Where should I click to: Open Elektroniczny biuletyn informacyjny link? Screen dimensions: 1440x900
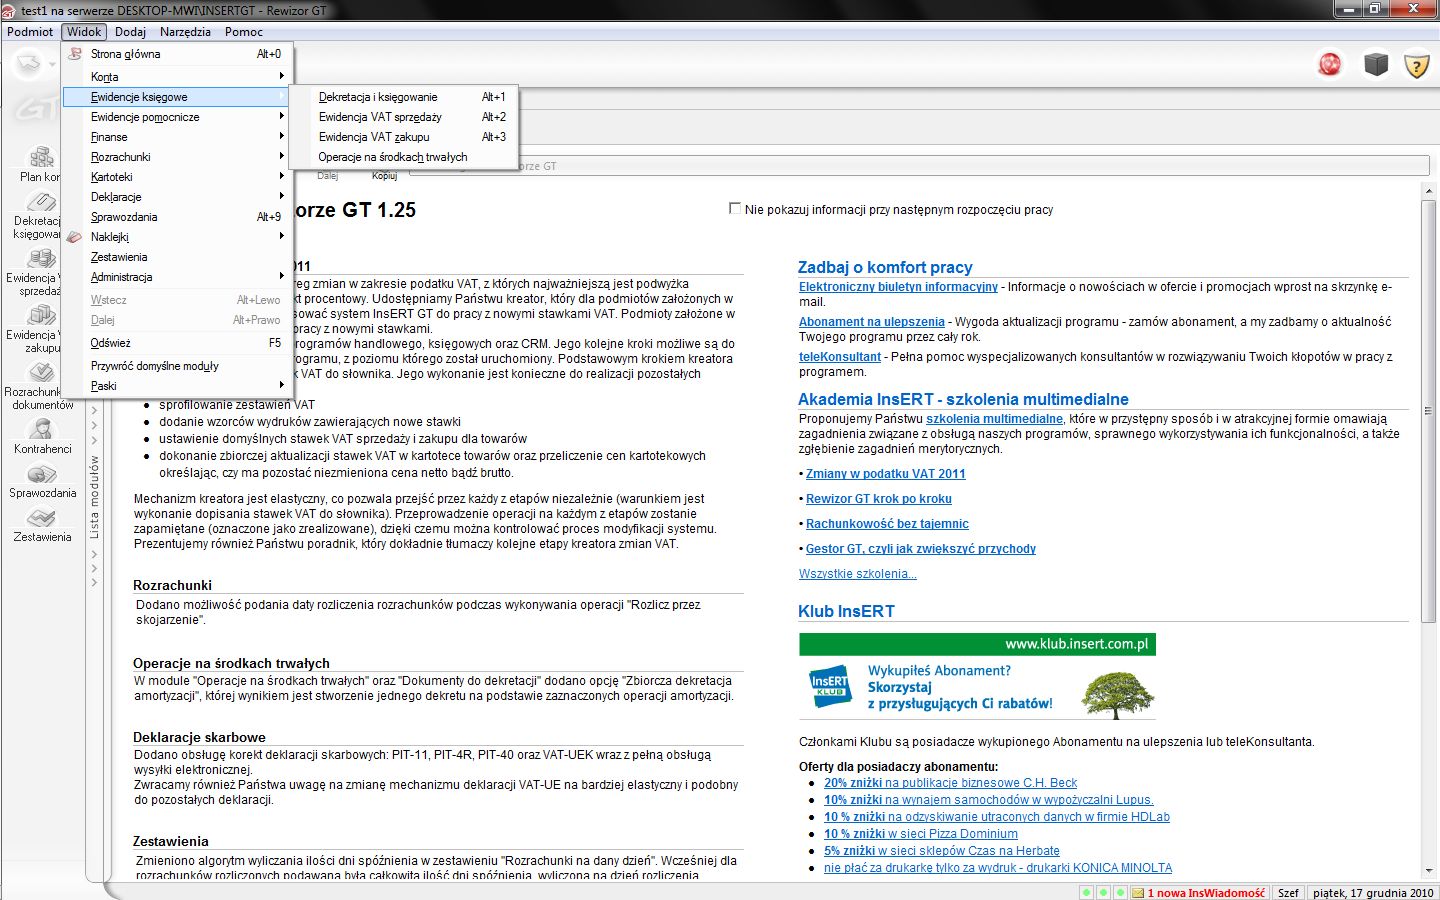[x=898, y=287]
